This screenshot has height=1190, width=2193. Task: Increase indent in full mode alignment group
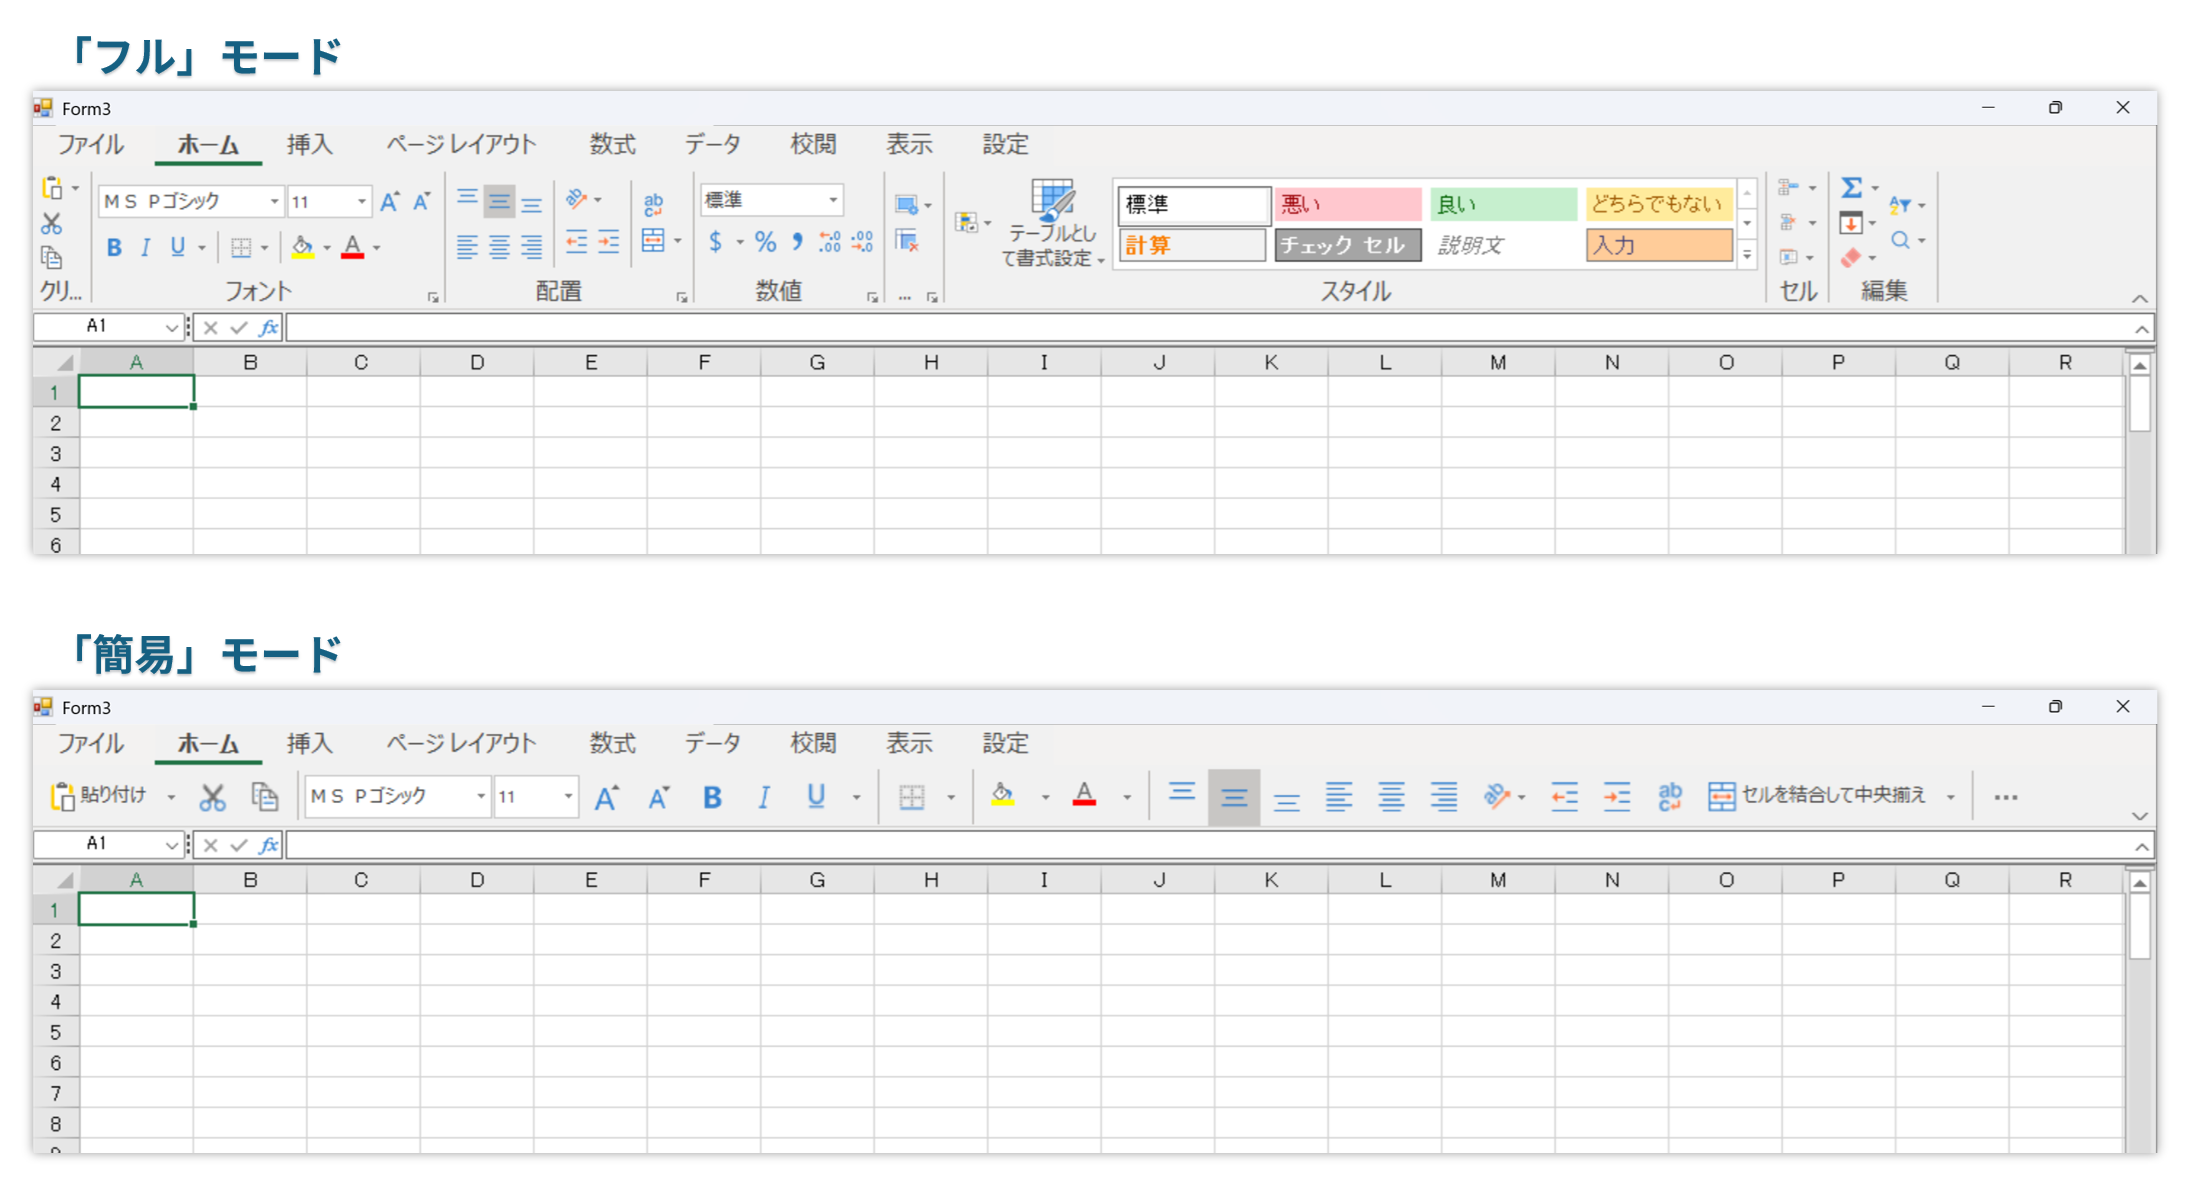tap(609, 242)
